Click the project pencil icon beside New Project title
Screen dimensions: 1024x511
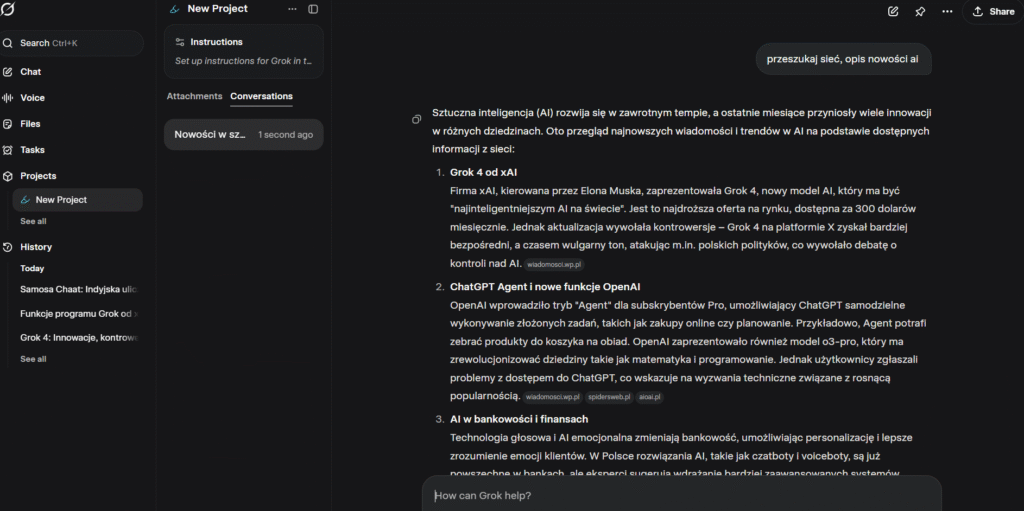click(174, 9)
